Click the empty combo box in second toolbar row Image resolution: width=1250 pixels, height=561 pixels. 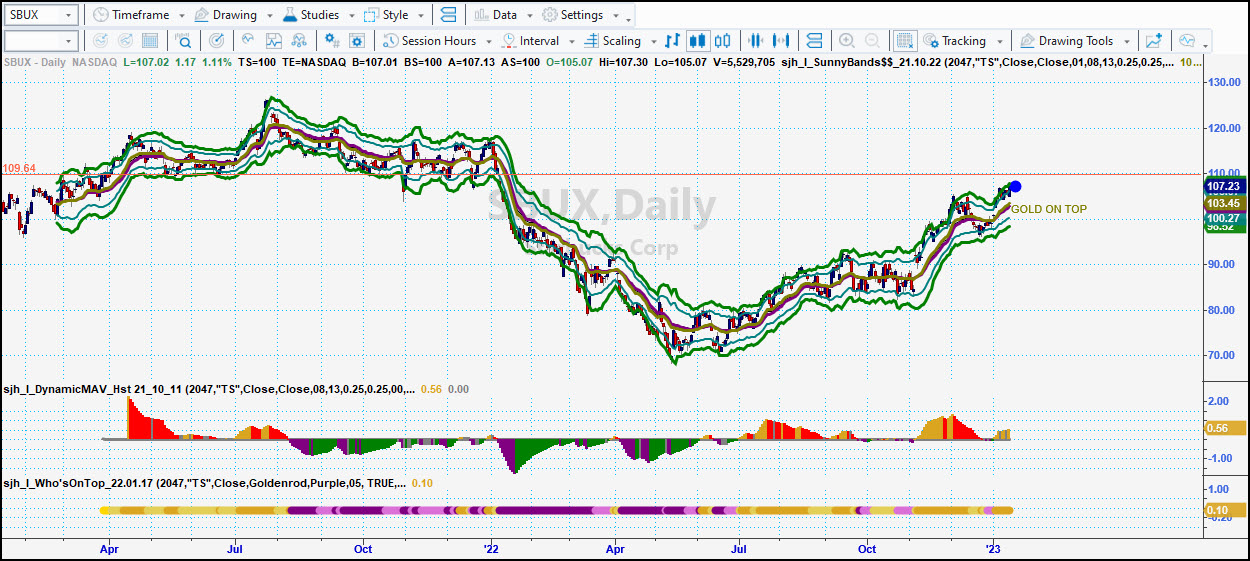[41, 41]
